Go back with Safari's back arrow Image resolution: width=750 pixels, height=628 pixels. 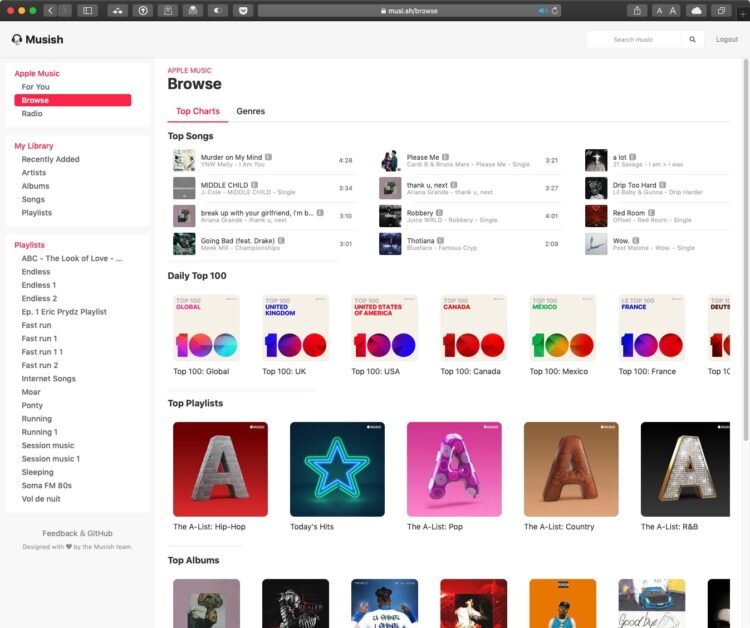point(50,11)
